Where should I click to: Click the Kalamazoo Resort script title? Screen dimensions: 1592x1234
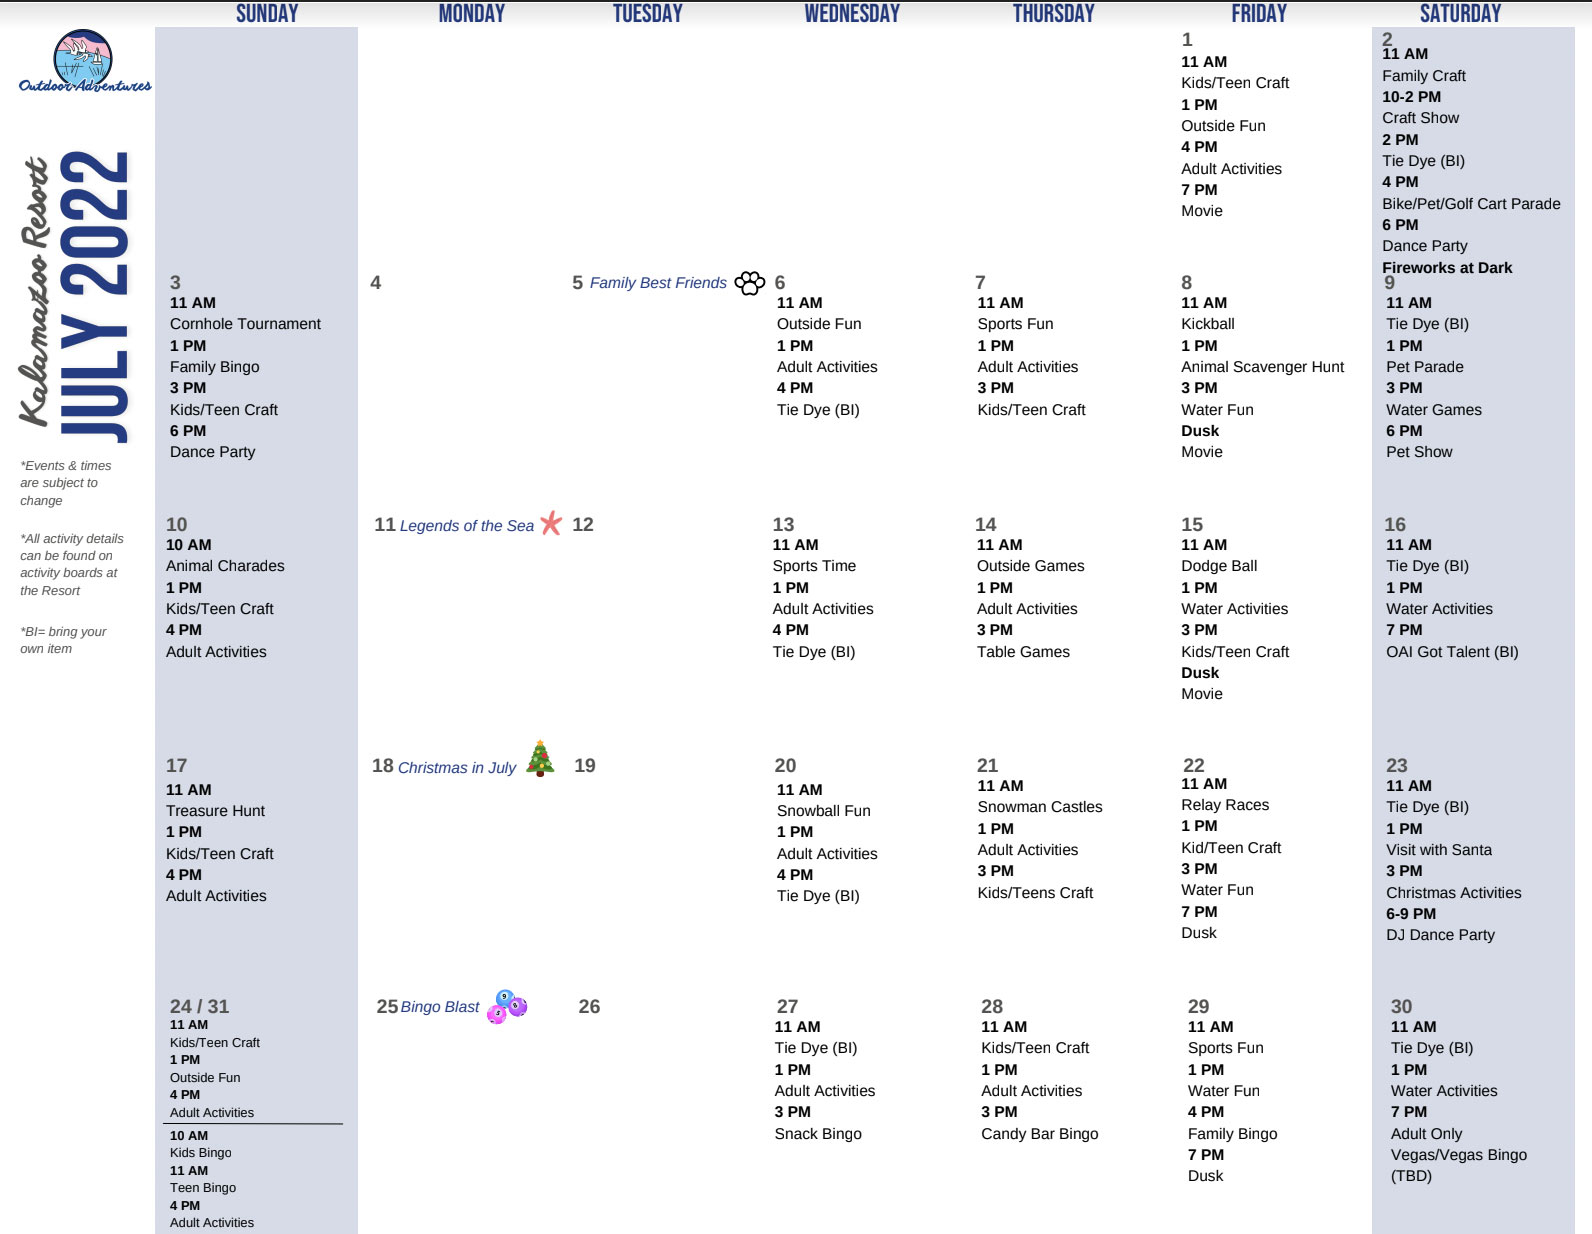pos(34,291)
